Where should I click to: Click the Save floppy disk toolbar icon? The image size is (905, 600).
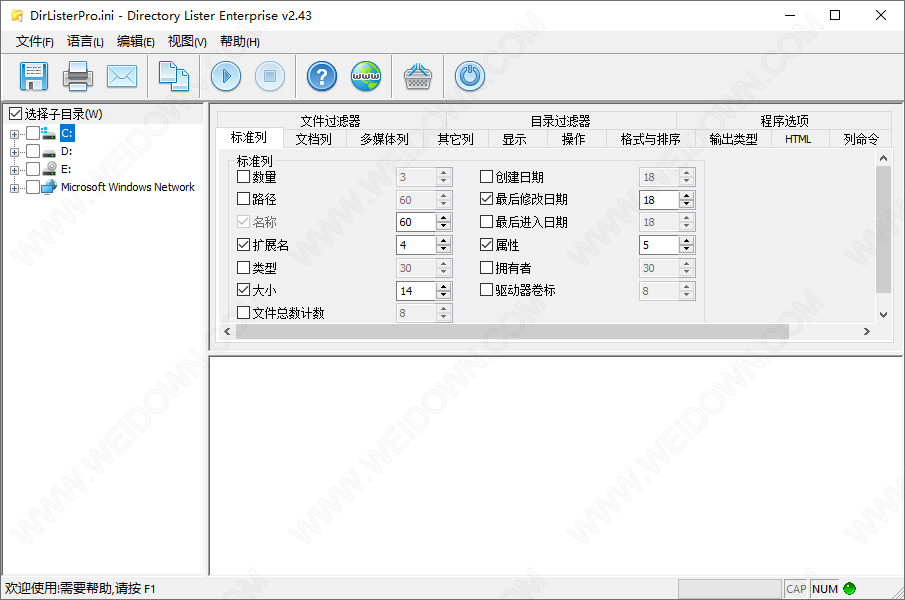[x=33, y=76]
